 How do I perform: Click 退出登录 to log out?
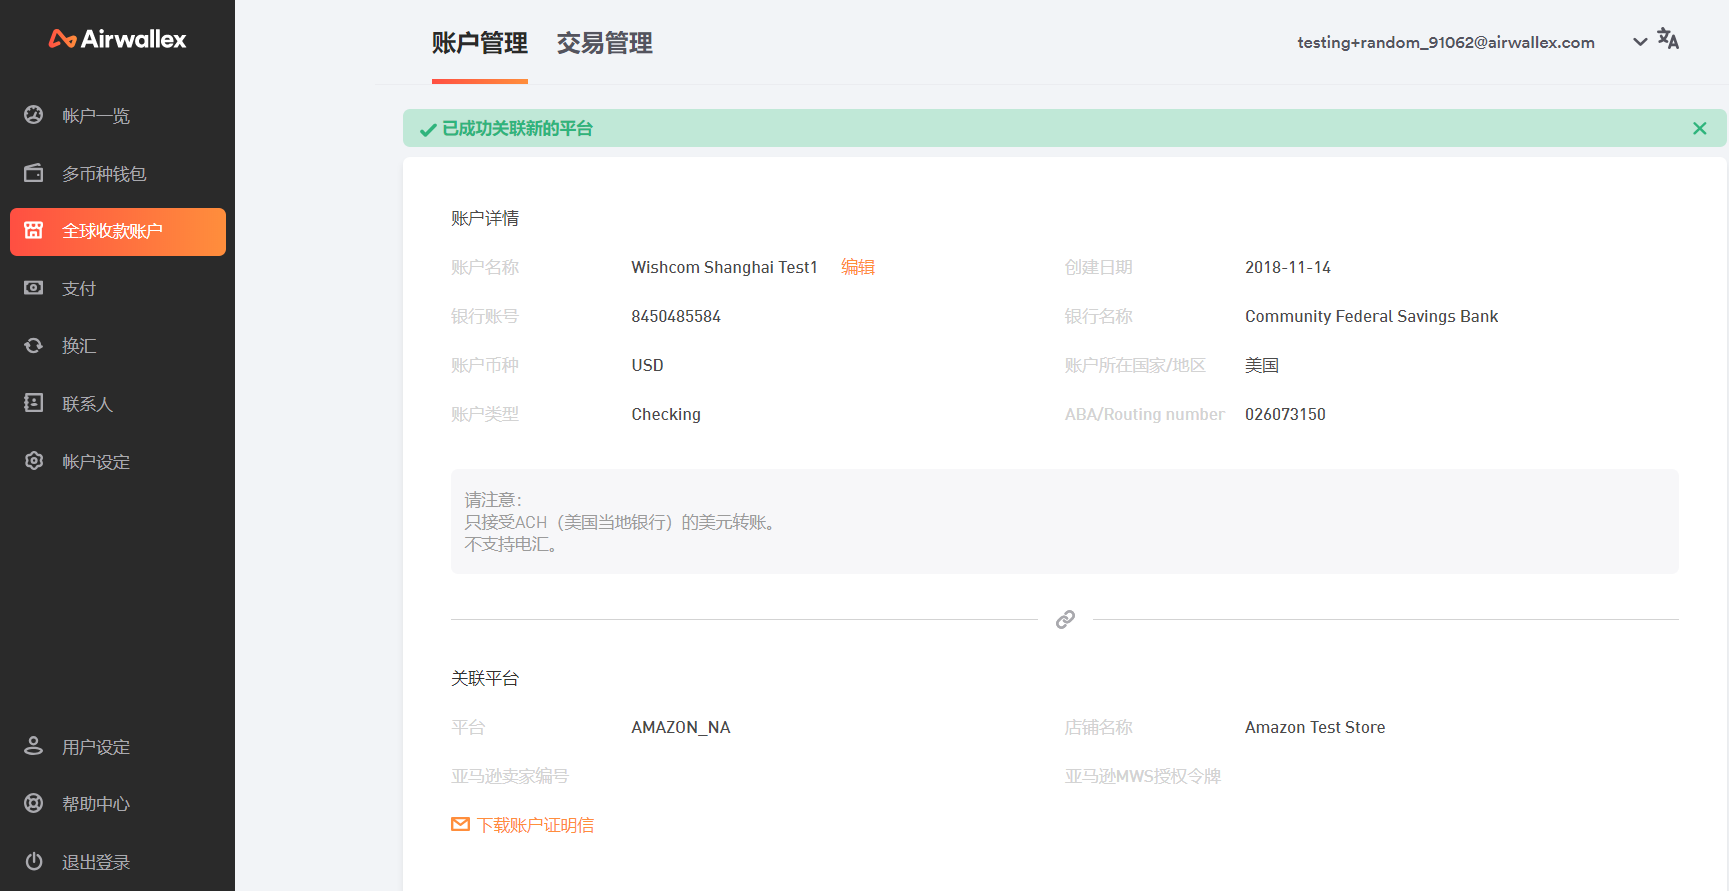[x=95, y=862]
